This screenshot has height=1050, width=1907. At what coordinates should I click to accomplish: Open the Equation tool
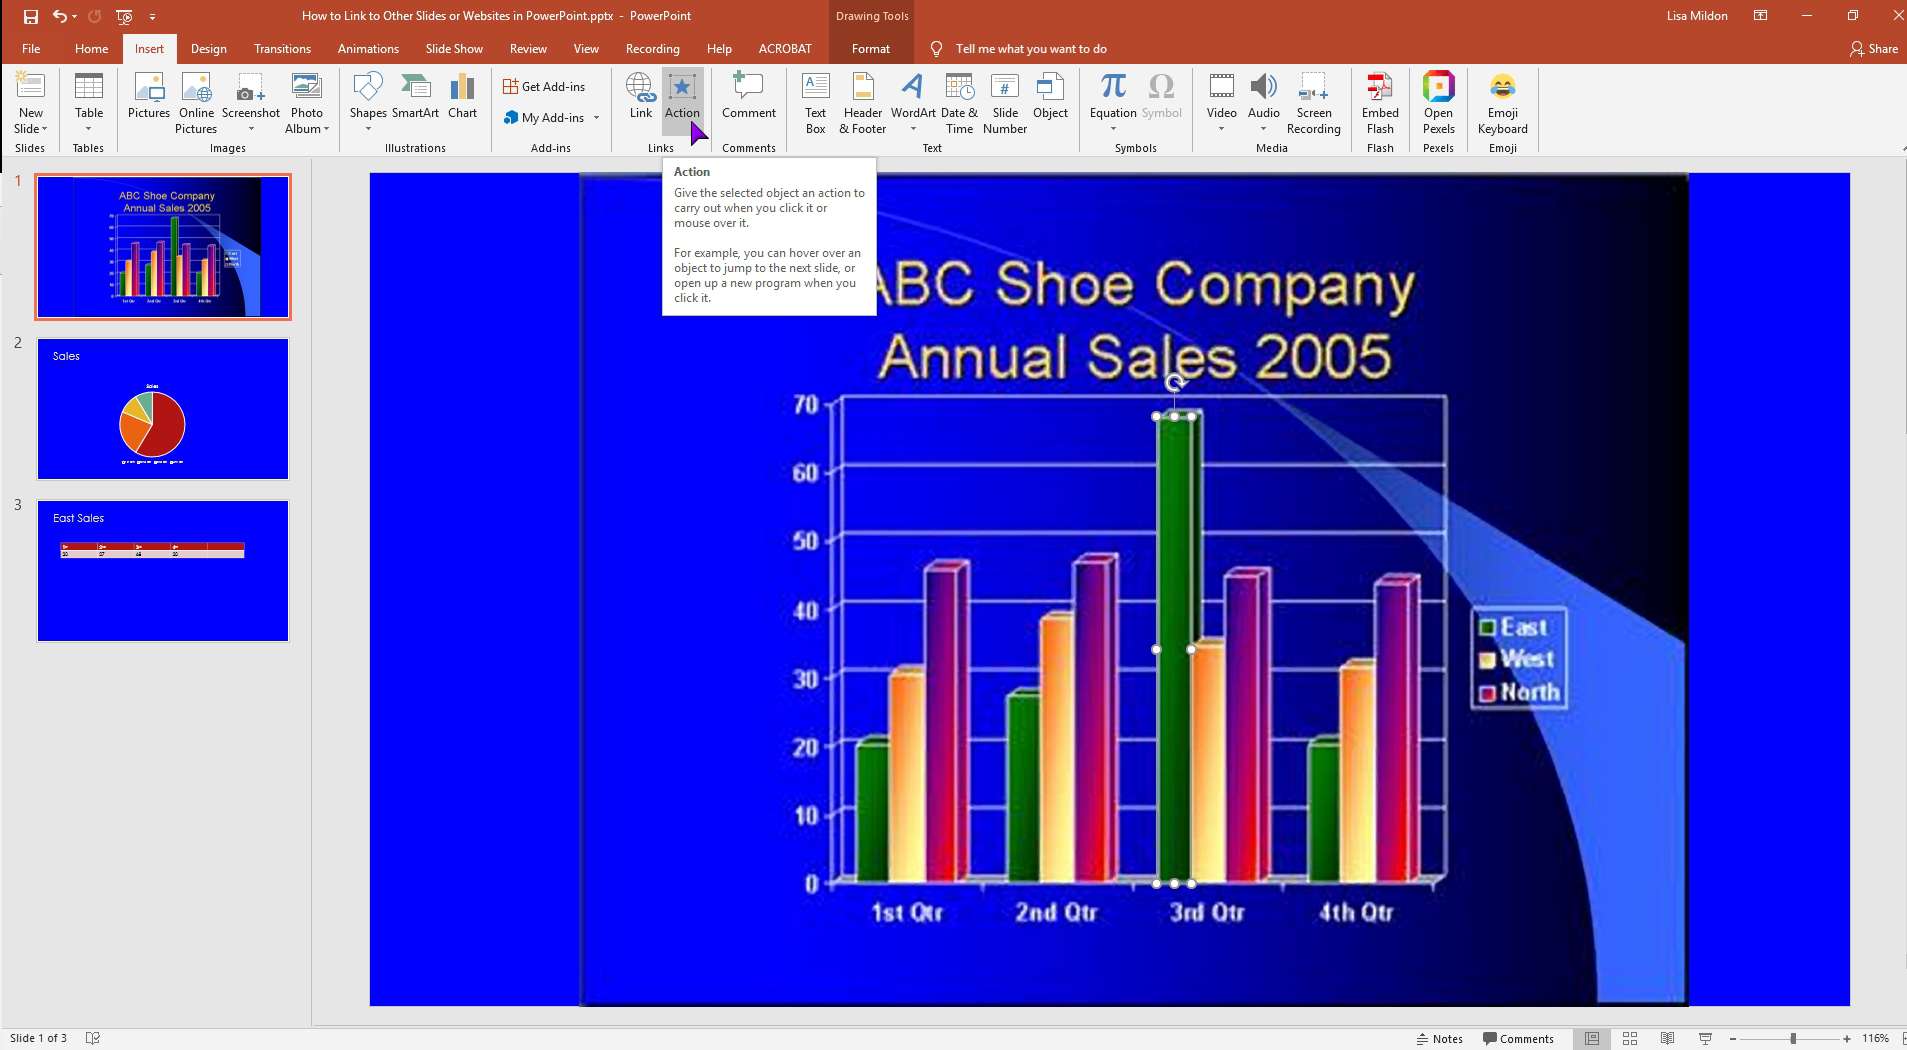[x=1113, y=103]
